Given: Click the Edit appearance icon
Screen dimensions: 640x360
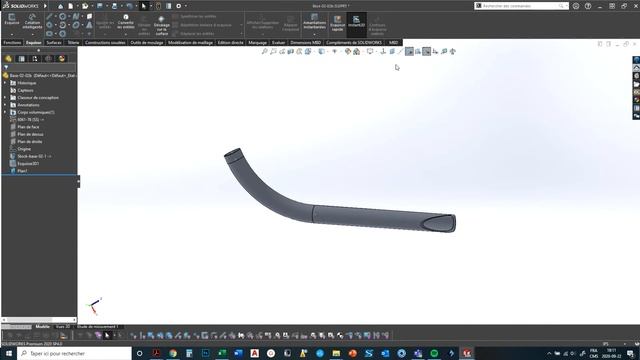Looking at the screenshot, I should click(348, 51).
